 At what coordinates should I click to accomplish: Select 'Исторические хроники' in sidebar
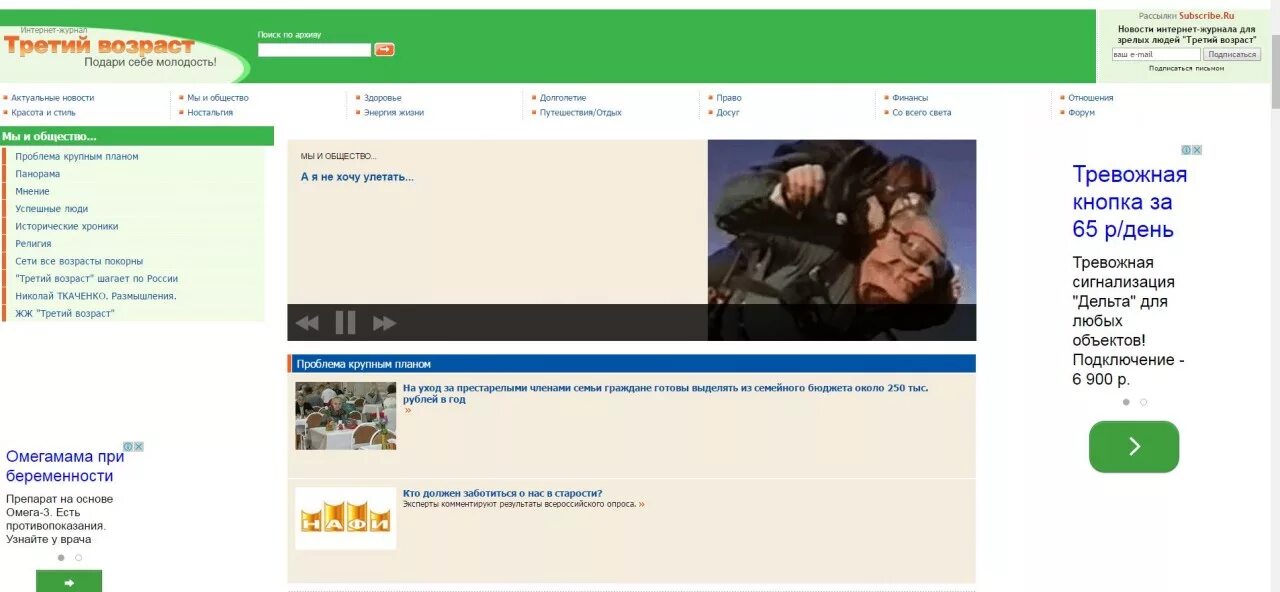coord(67,226)
